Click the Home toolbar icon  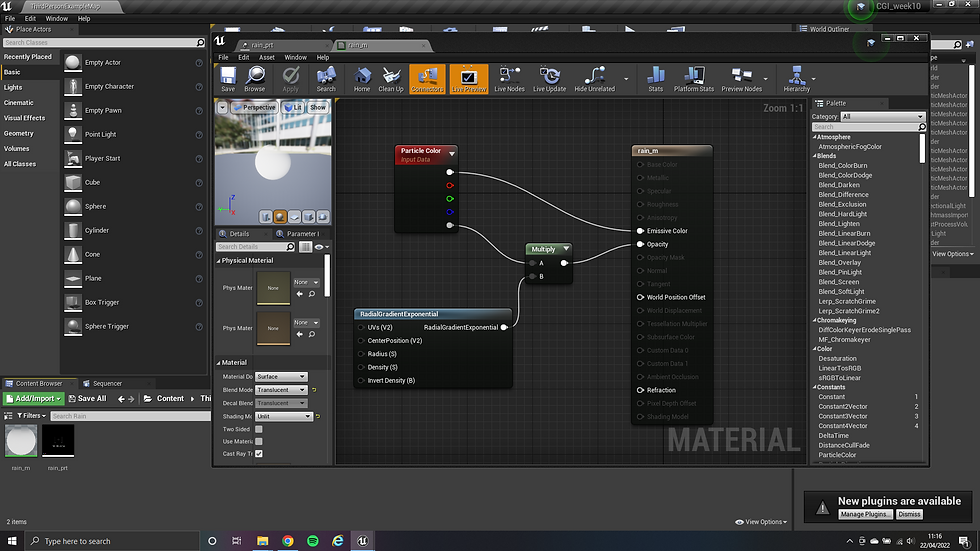[362, 79]
